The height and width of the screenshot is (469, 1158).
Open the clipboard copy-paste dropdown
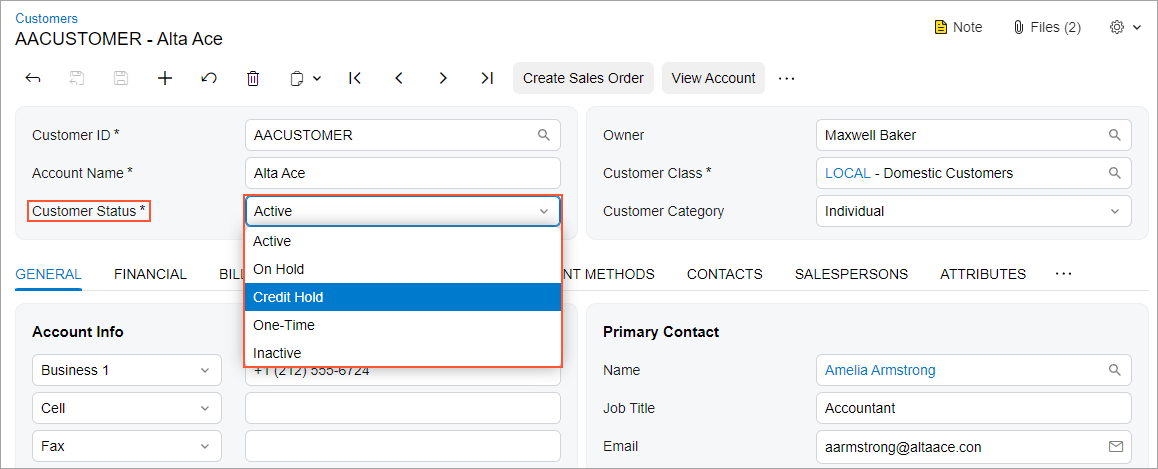[304, 78]
